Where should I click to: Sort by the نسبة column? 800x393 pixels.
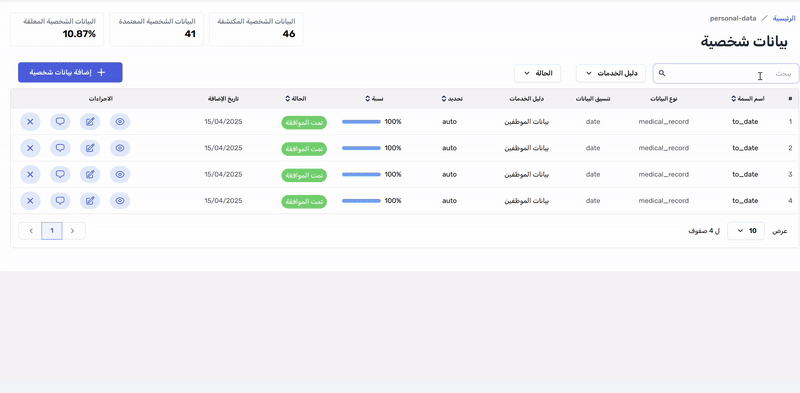coord(374,99)
